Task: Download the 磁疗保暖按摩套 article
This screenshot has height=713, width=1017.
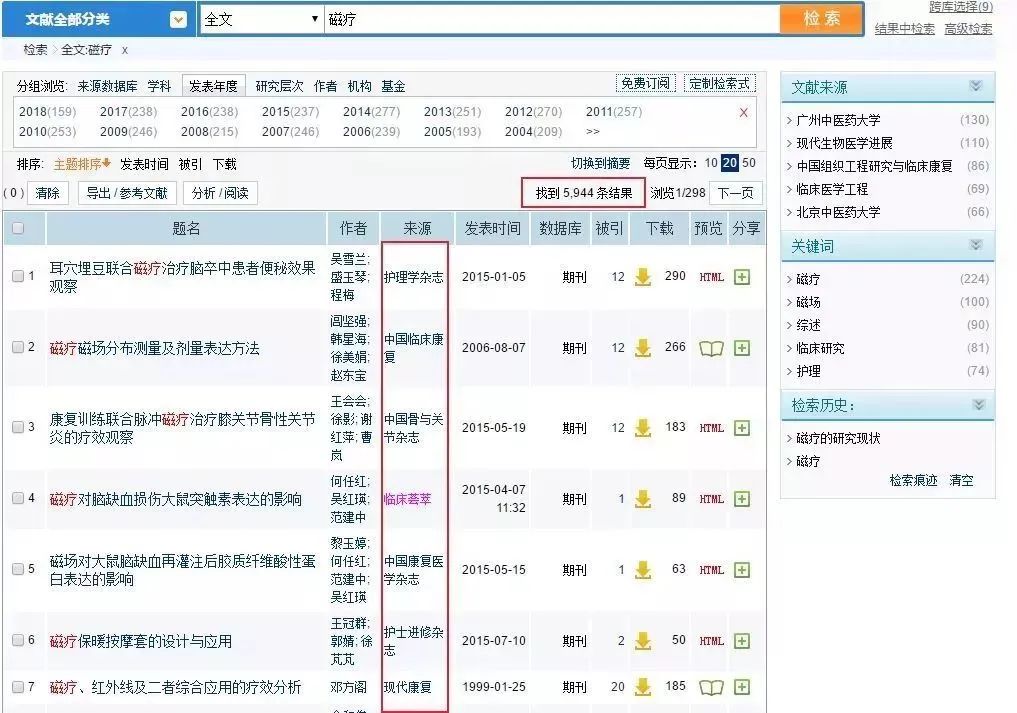Action: [x=645, y=638]
